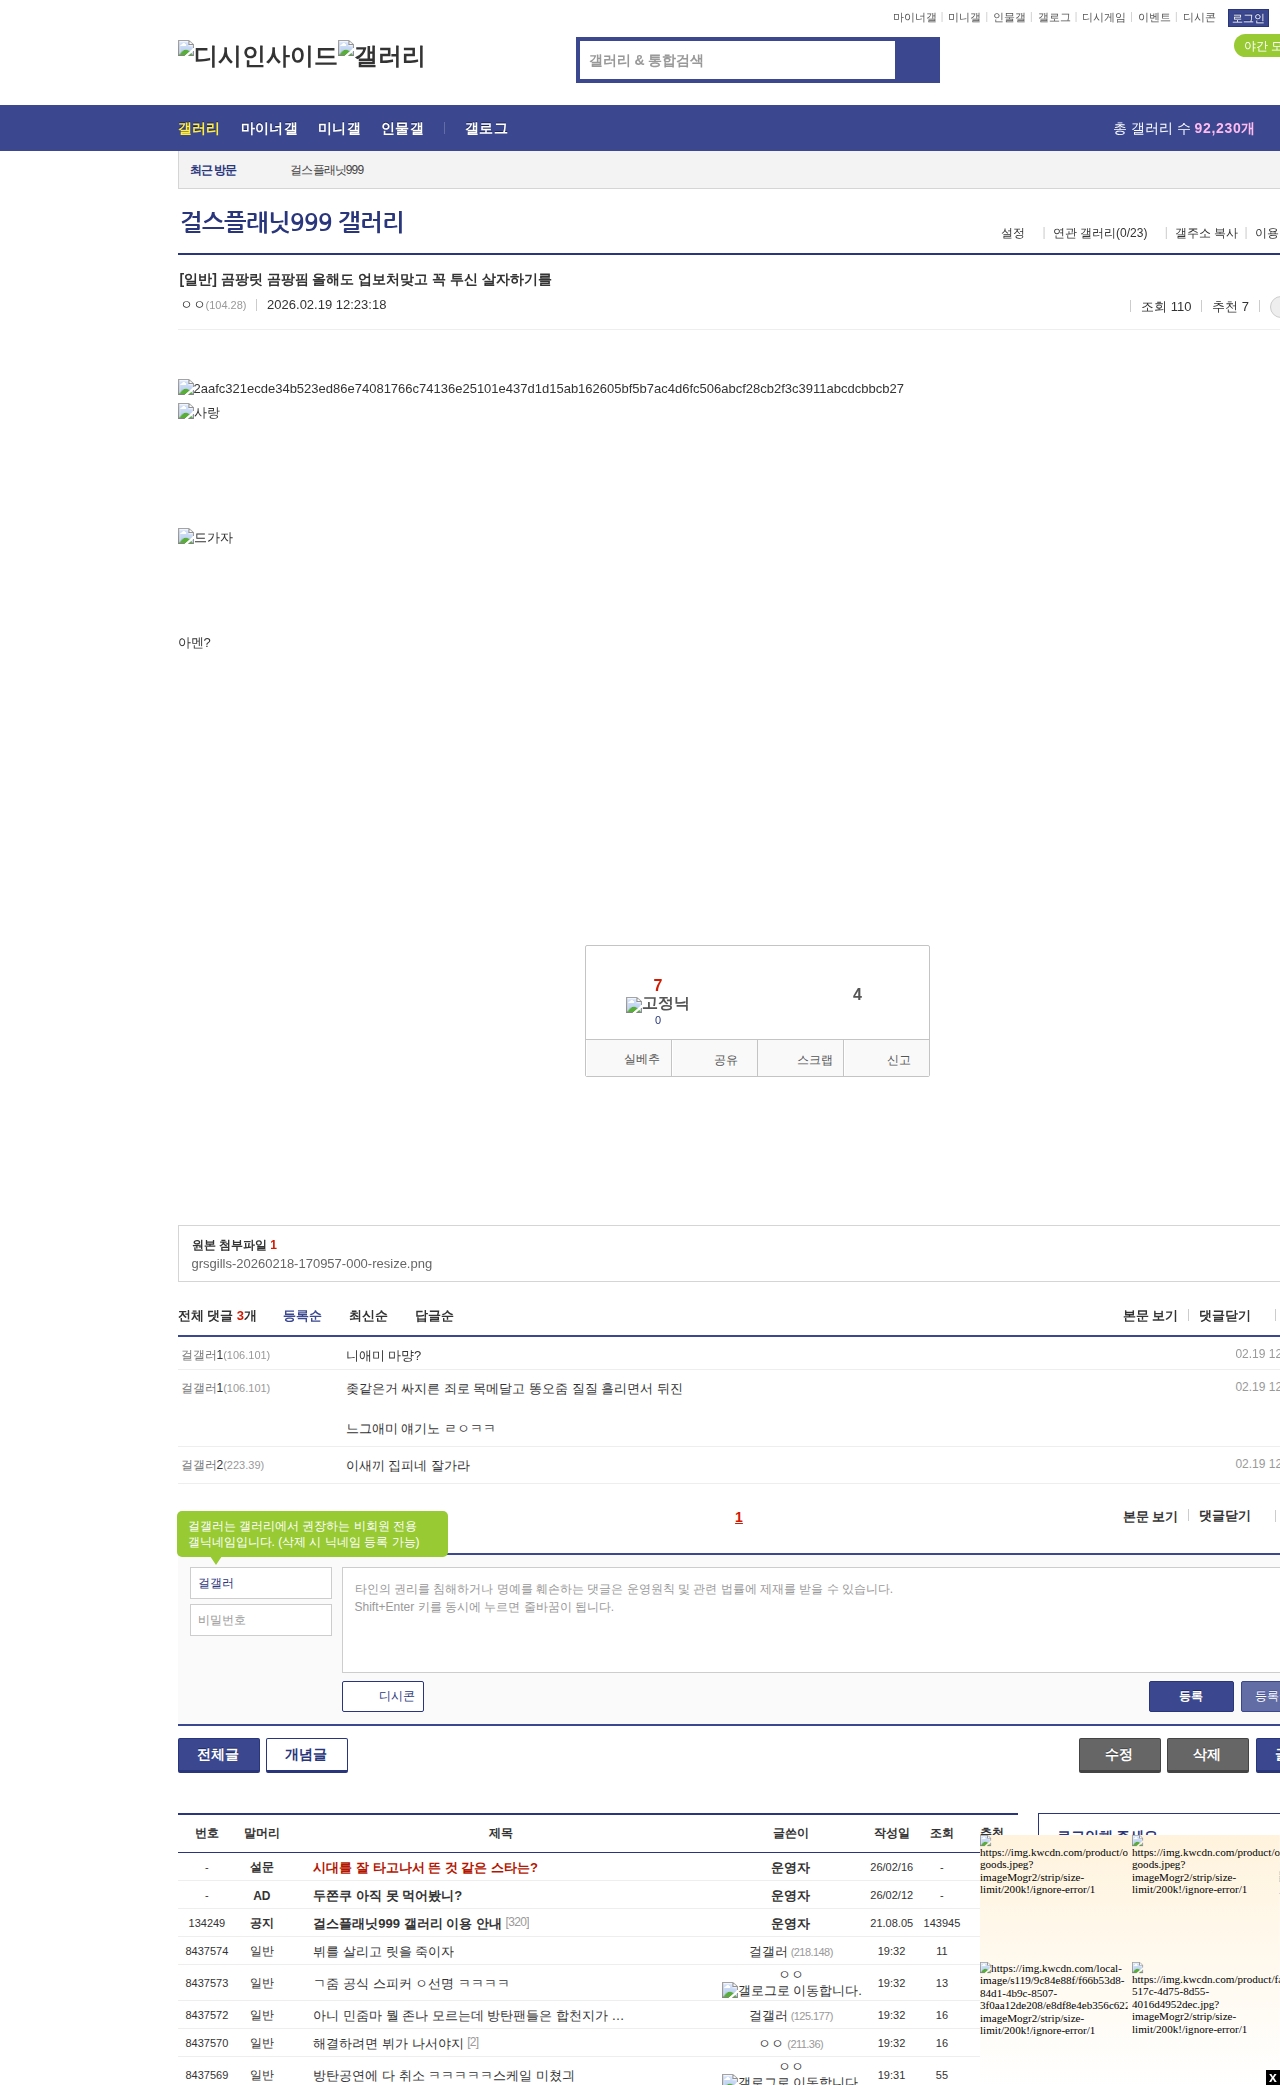Click the 글쓴이 column header
Image resolution: width=1280 pixels, height=2085 pixels.
pos(790,1833)
